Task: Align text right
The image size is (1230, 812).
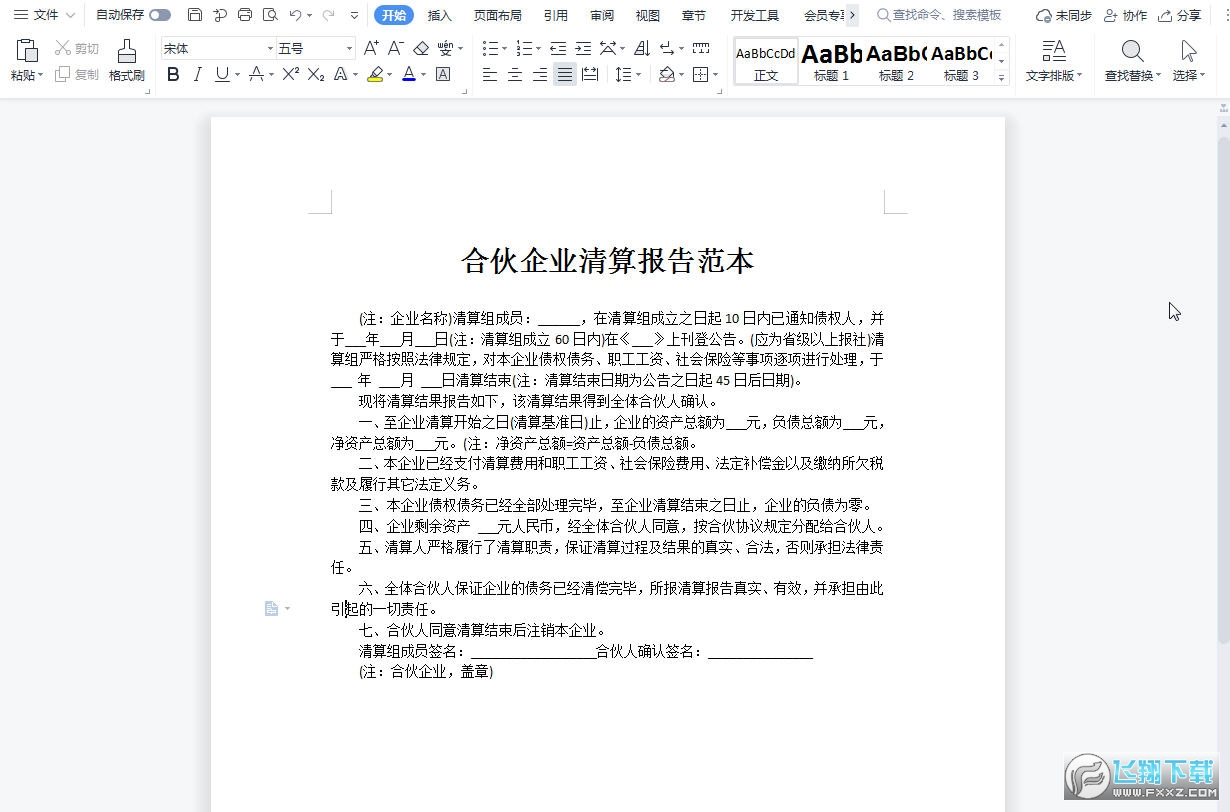Action: (540, 75)
